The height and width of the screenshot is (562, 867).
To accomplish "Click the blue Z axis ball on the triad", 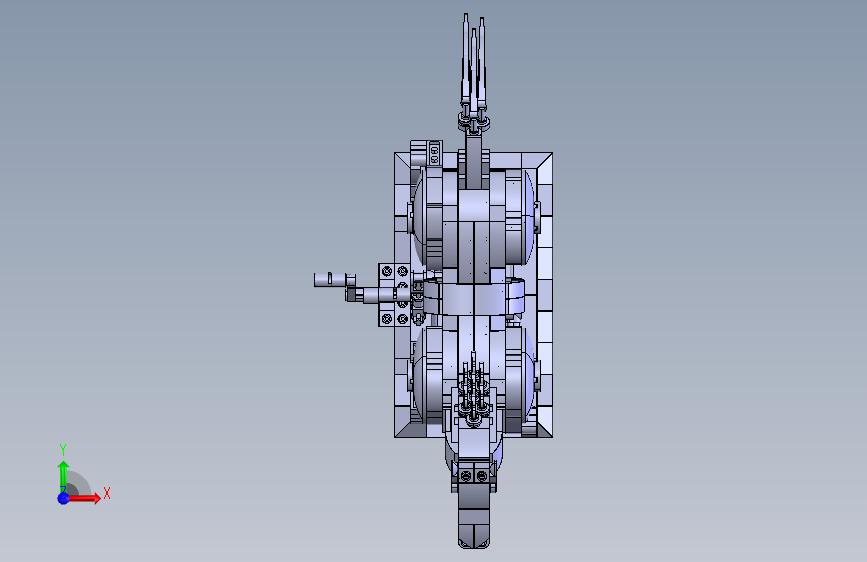I will point(63,498).
